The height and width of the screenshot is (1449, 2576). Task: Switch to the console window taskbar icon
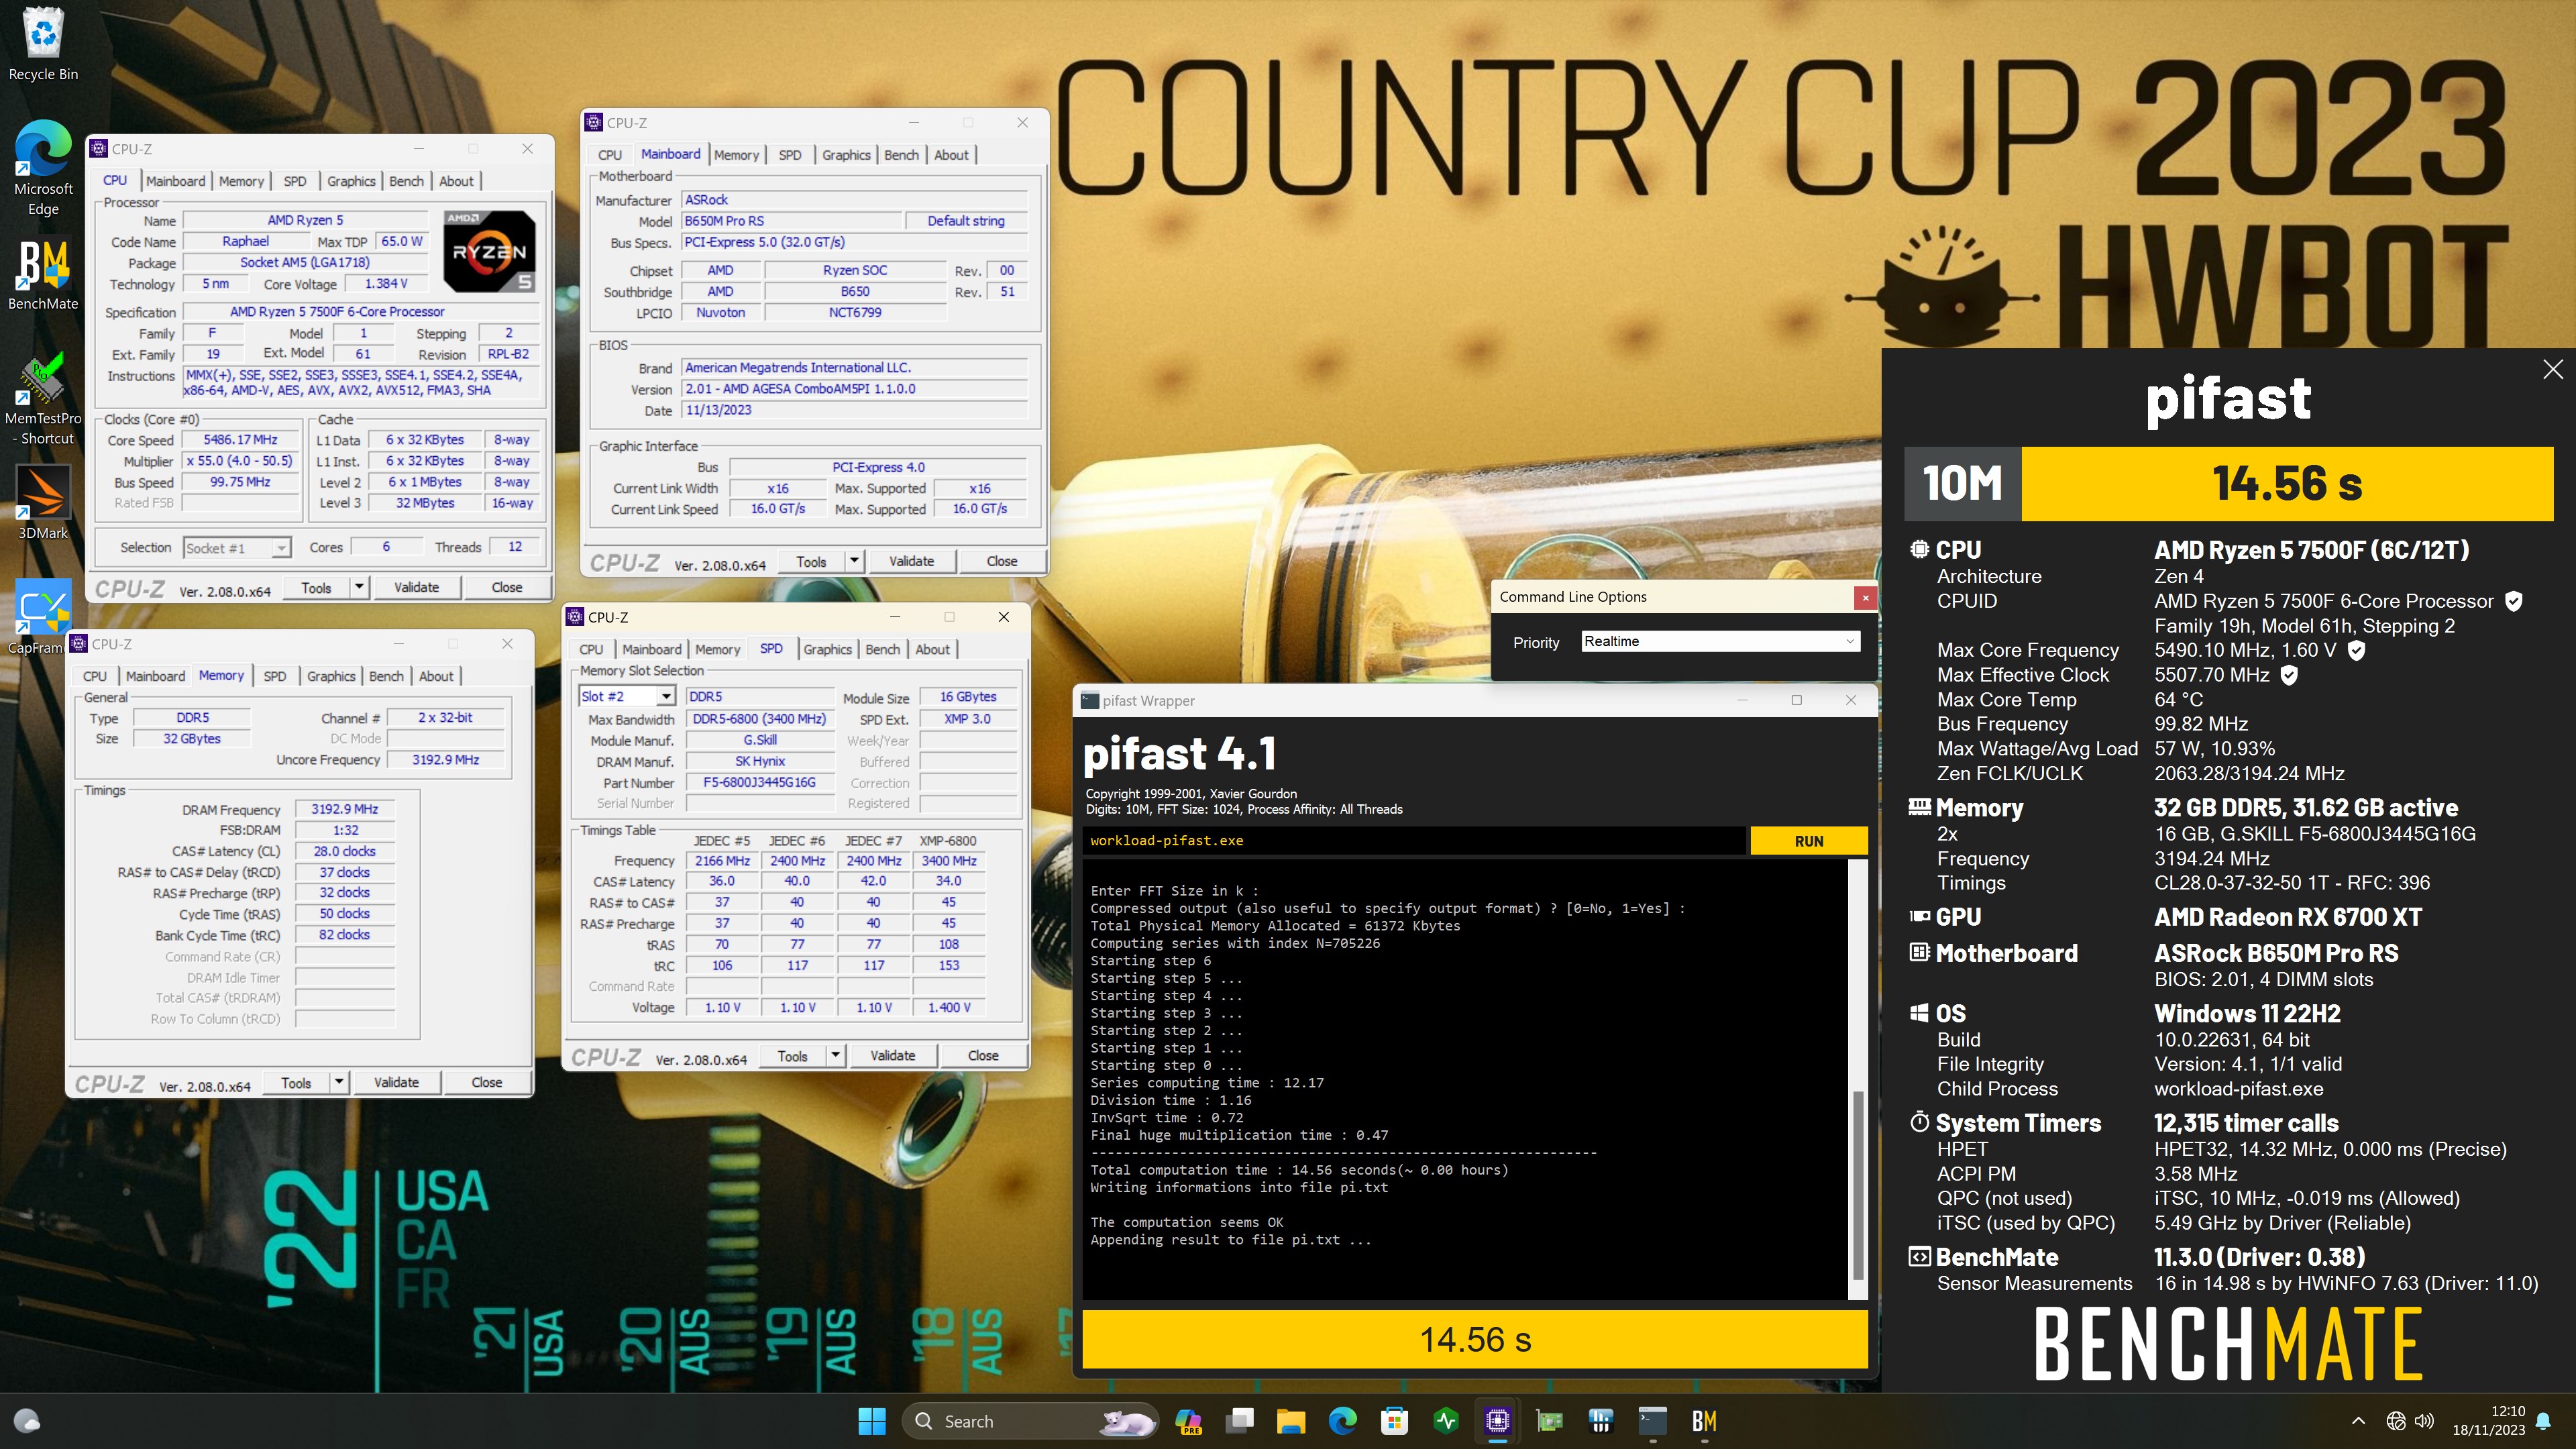pyautogui.click(x=1652, y=1421)
